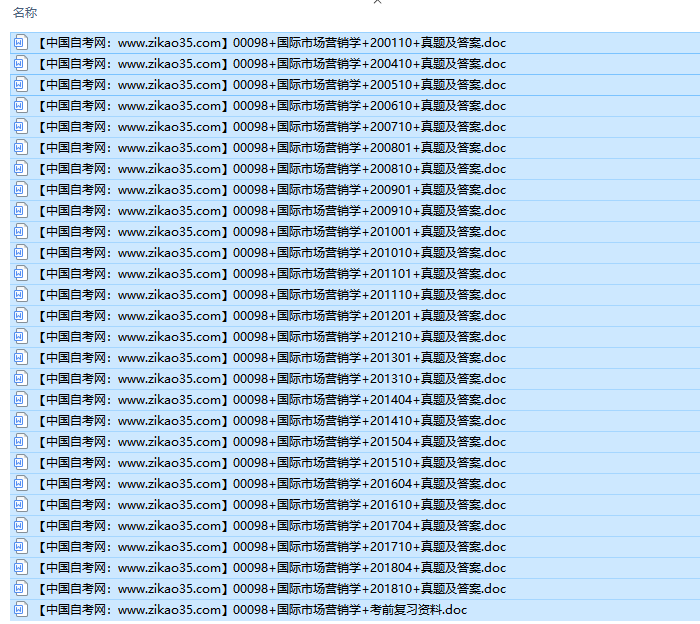Screen dimensions: 700x624
Task: Click doc icon of 201804 真题及答案 file
Action: 21,567
